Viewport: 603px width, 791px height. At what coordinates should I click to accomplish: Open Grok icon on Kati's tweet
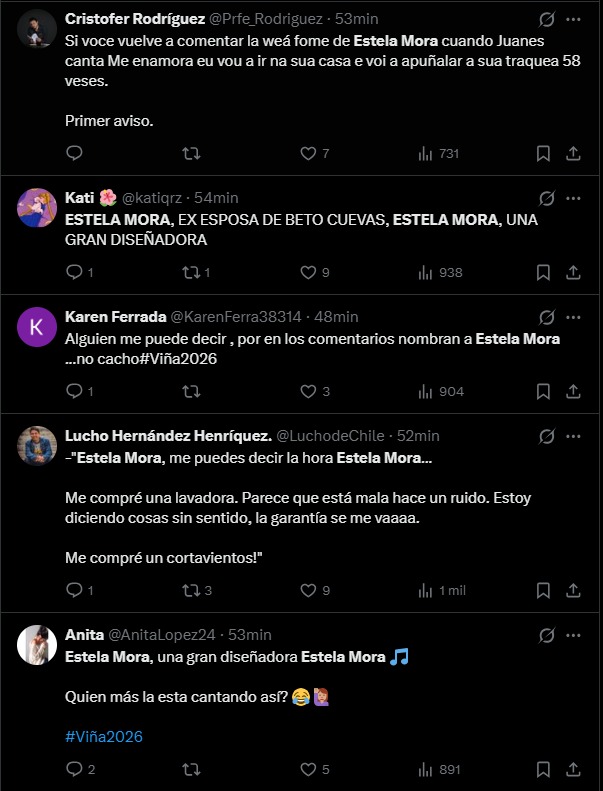pos(546,198)
